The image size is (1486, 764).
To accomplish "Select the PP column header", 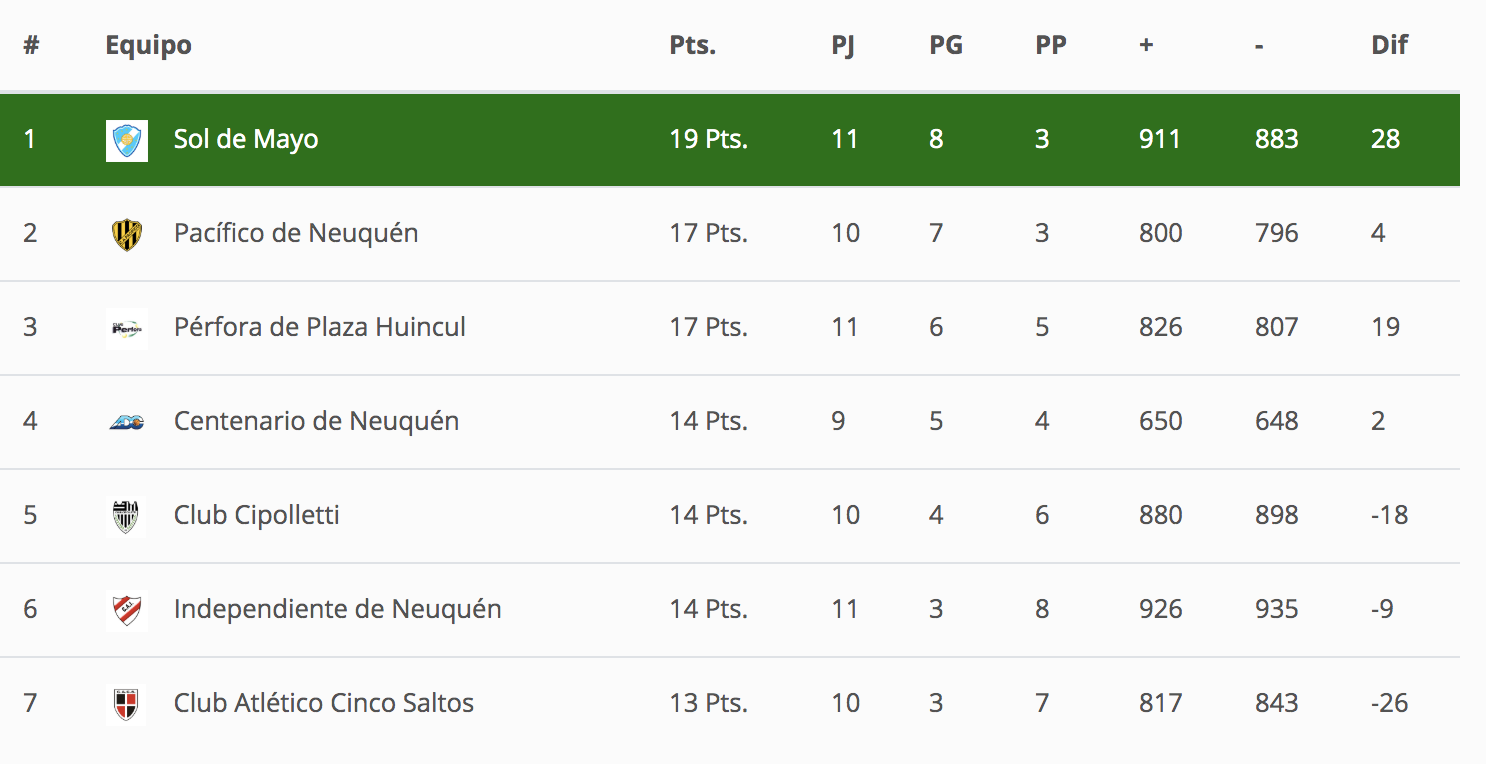I will click(x=1051, y=45).
